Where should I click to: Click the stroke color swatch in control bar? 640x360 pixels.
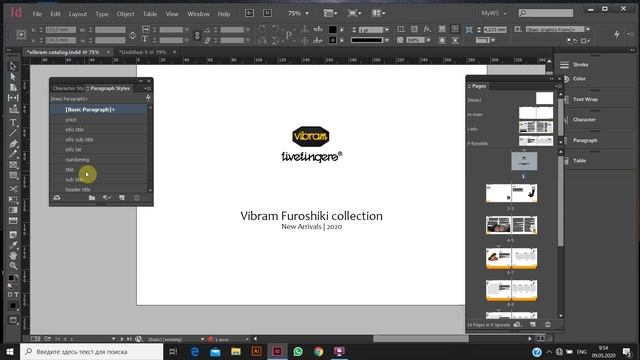[333, 40]
